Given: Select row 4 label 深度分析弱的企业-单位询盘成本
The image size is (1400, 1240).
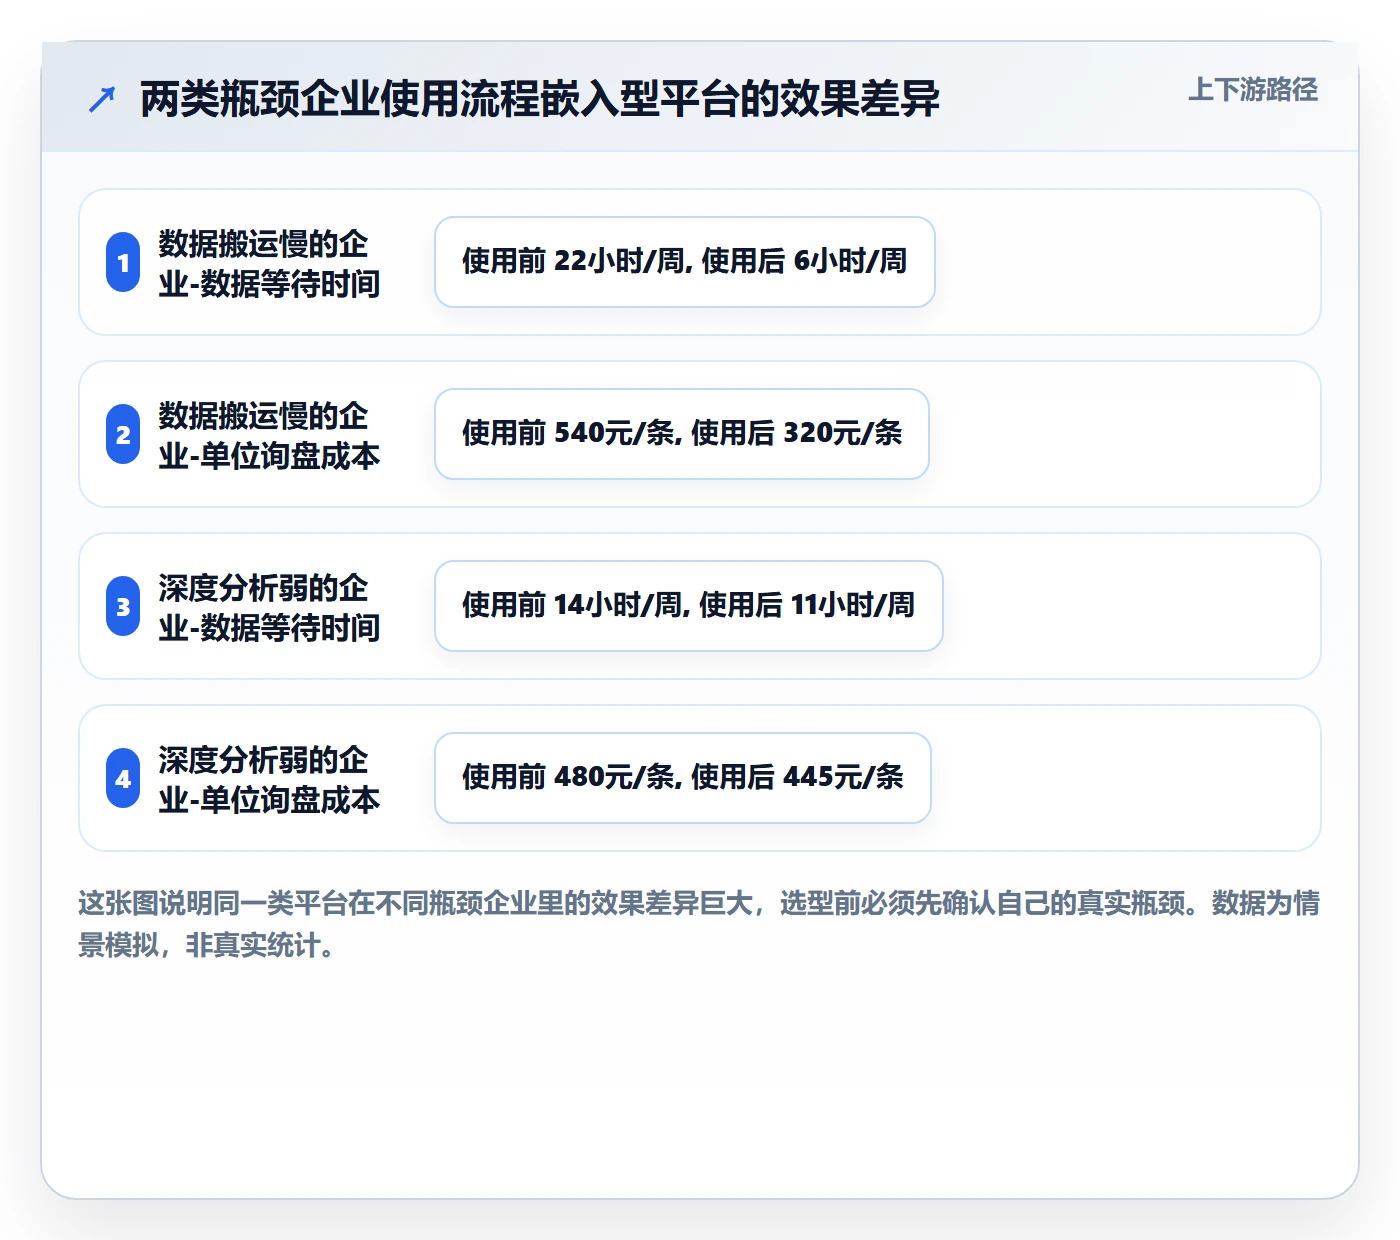Looking at the screenshot, I should click(269, 779).
